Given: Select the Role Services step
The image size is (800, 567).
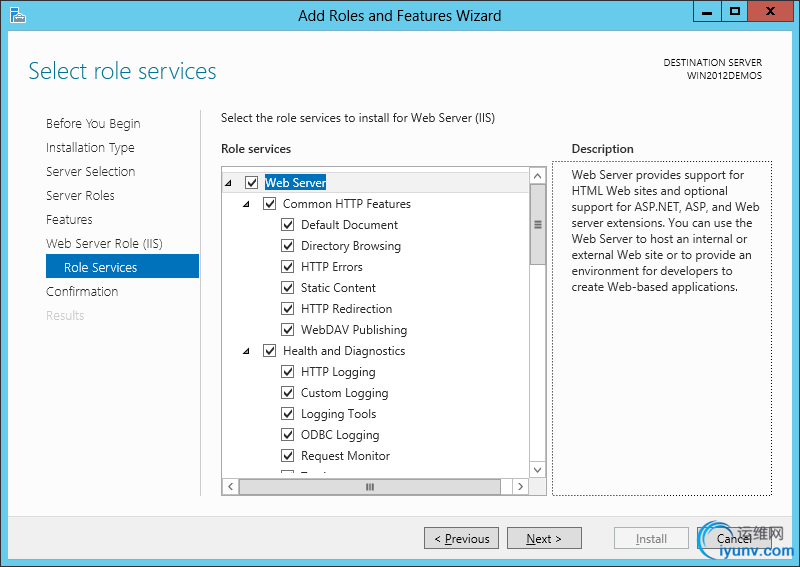Looking at the screenshot, I should coord(122,266).
